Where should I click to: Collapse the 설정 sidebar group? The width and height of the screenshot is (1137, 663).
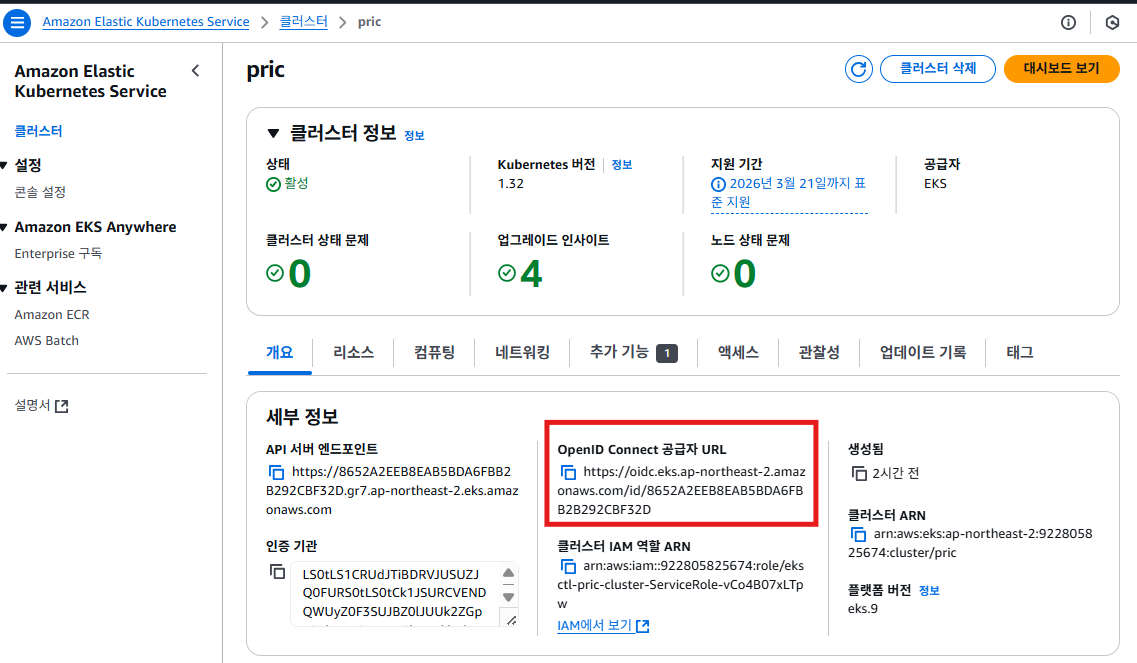pyautogui.click(x=4, y=165)
